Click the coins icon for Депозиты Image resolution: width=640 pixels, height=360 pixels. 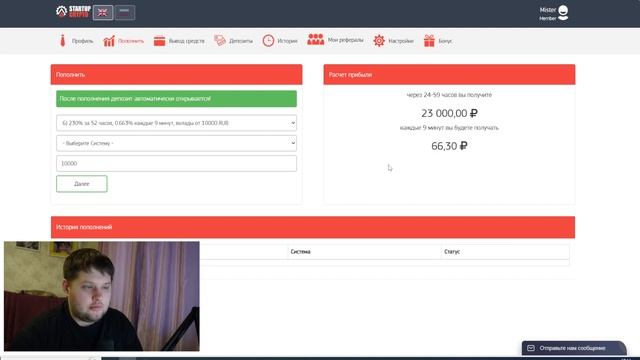tap(220, 40)
